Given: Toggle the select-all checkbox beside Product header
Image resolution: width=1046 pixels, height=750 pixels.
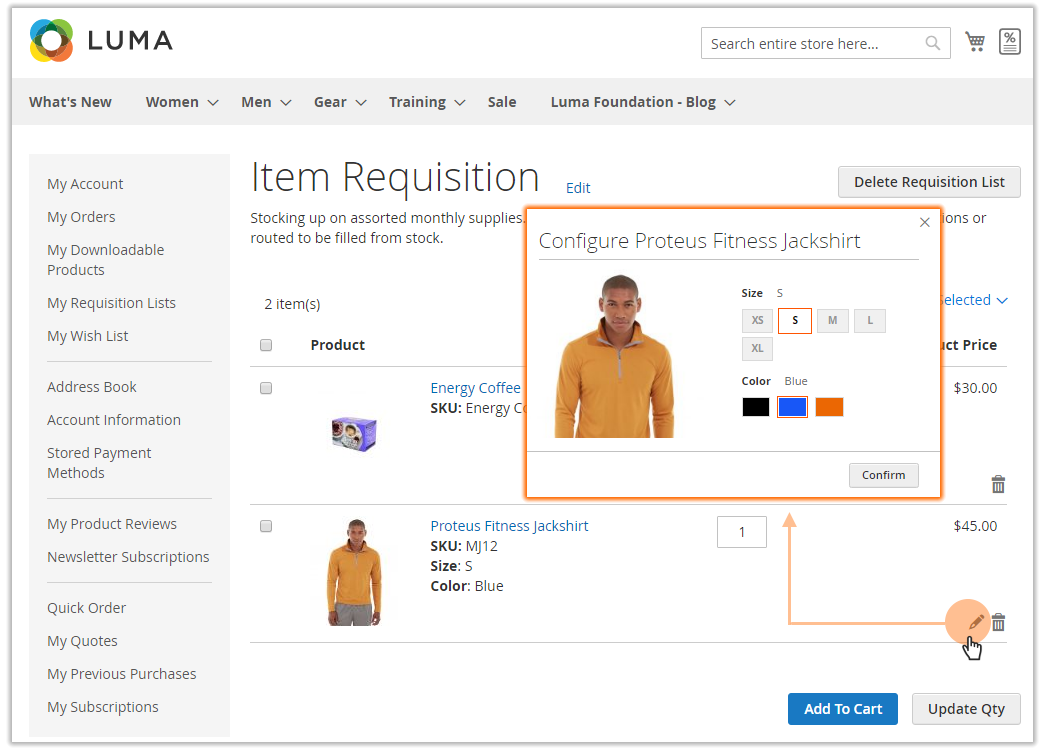Looking at the screenshot, I should pos(266,345).
